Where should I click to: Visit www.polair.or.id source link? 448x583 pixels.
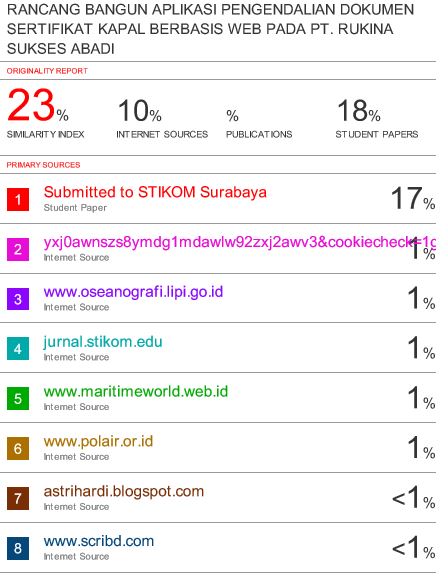click(x=98, y=442)
